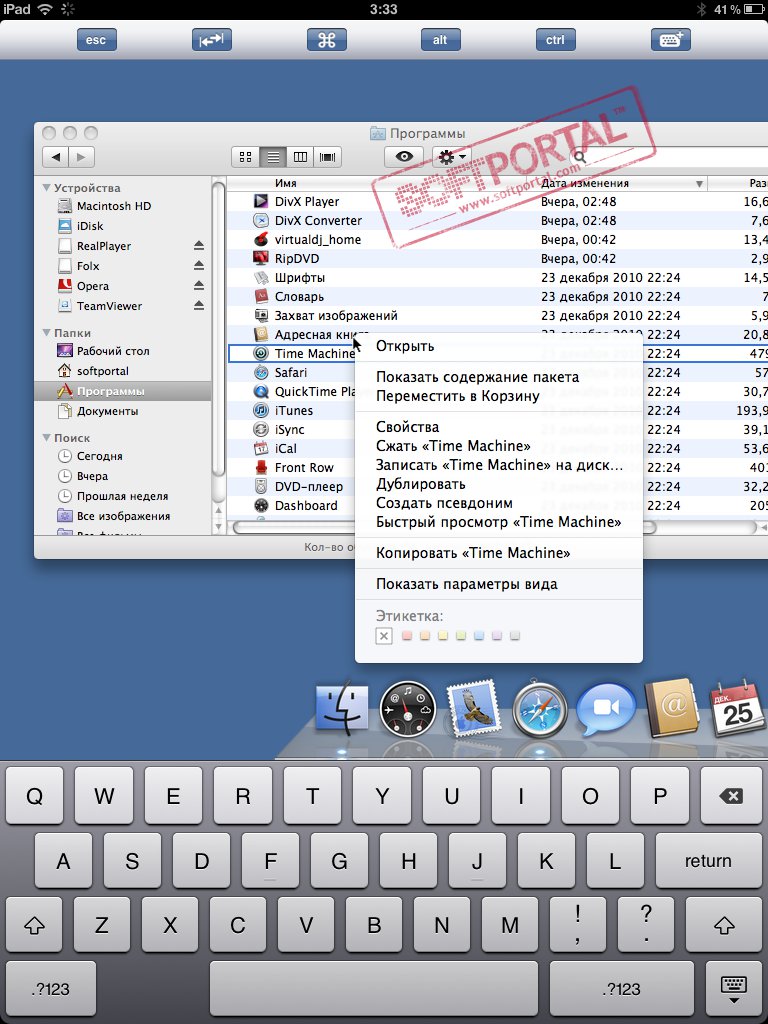Screen dimensions: 768x1024
Task: Click the Finder search field
Action: [x=667, y=157]
